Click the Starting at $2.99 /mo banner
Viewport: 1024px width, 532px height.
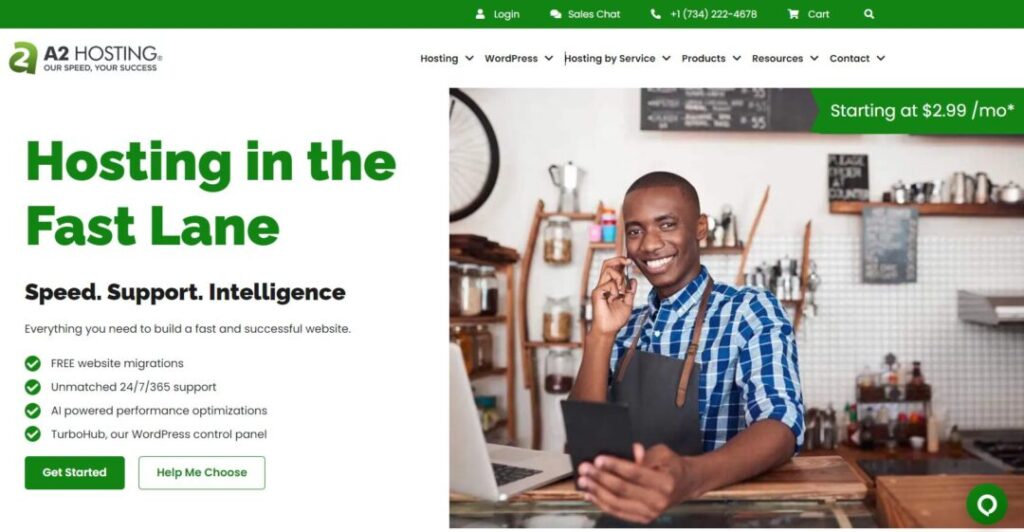(918, 111)
